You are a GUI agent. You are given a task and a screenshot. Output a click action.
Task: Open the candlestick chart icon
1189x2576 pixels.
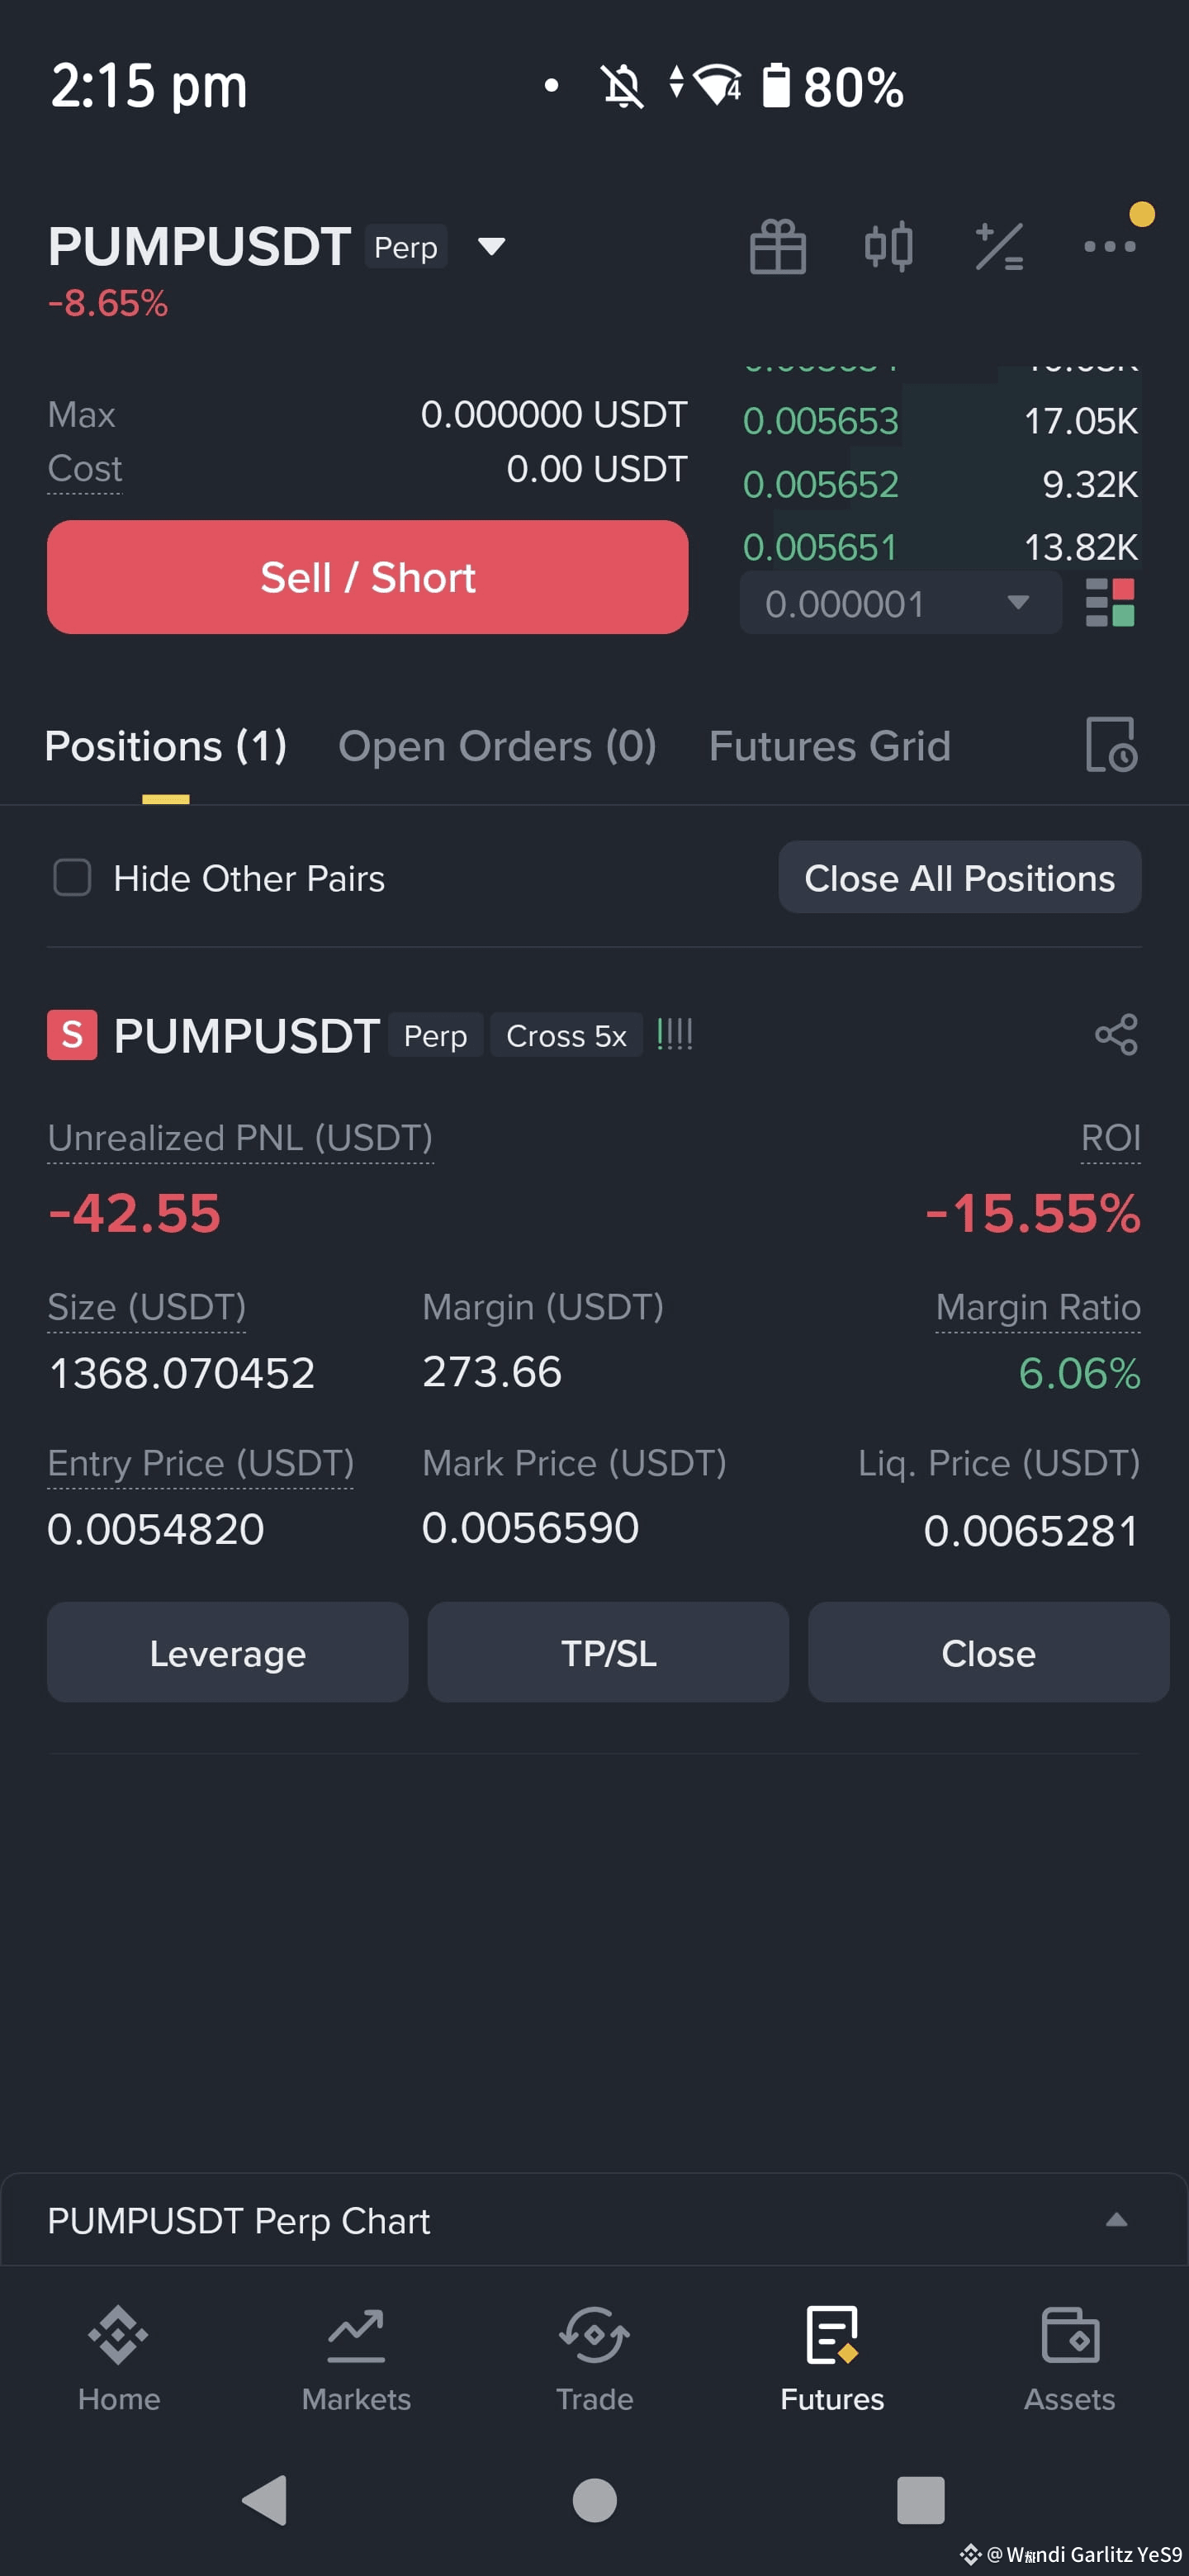(x=888, y=246)
